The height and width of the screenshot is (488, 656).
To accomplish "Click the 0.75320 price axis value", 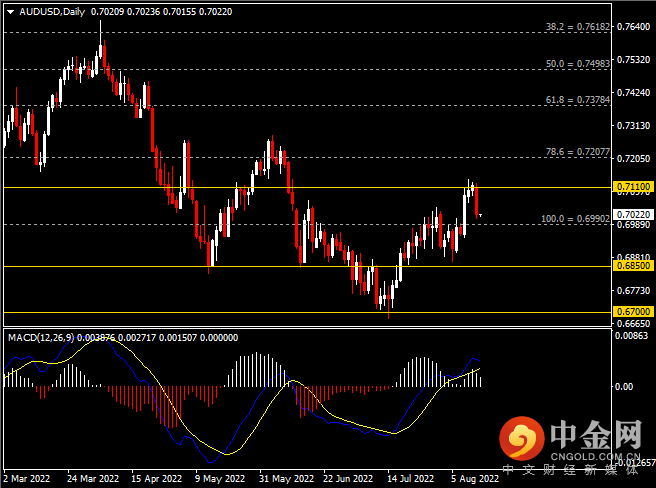I will 633,60.
